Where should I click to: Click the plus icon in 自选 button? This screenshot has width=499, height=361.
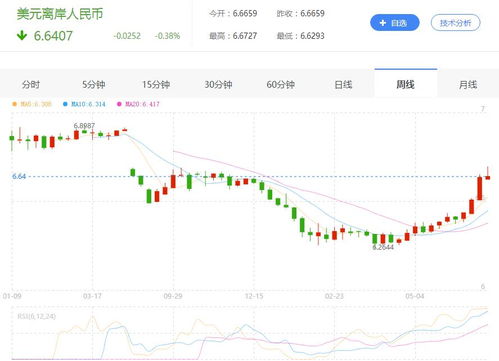point(383,23)
